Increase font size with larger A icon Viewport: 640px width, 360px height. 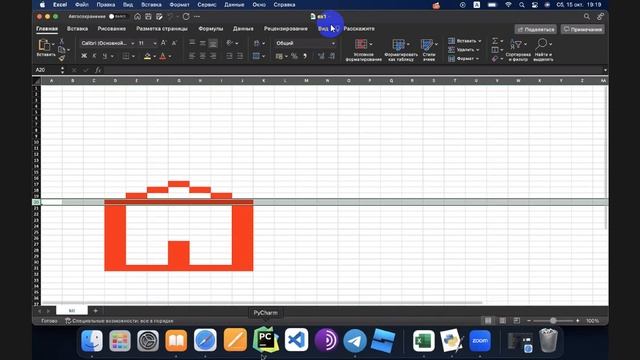pos(163,43)
